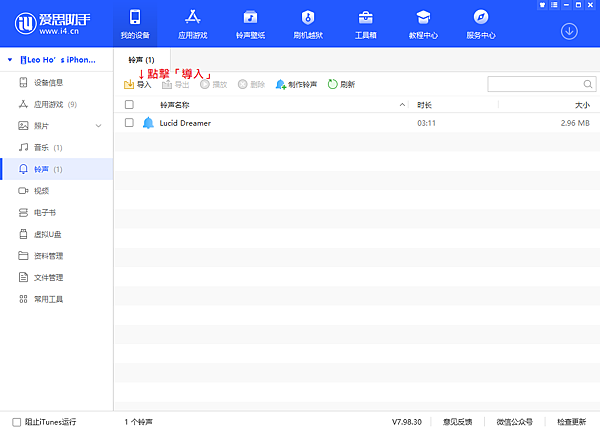Check the select-all header checkbox
The image size is (600, 430).
click(x=129, y=104)
